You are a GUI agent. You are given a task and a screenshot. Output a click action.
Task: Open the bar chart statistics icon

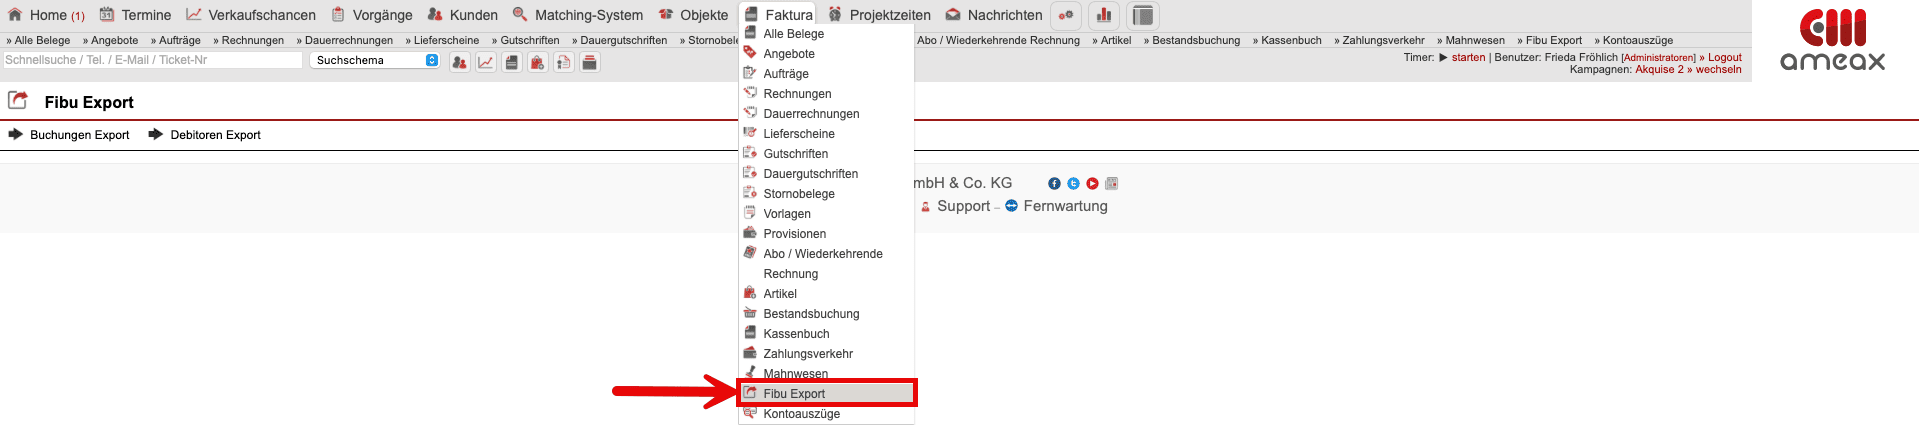(x=1104, y=15)
